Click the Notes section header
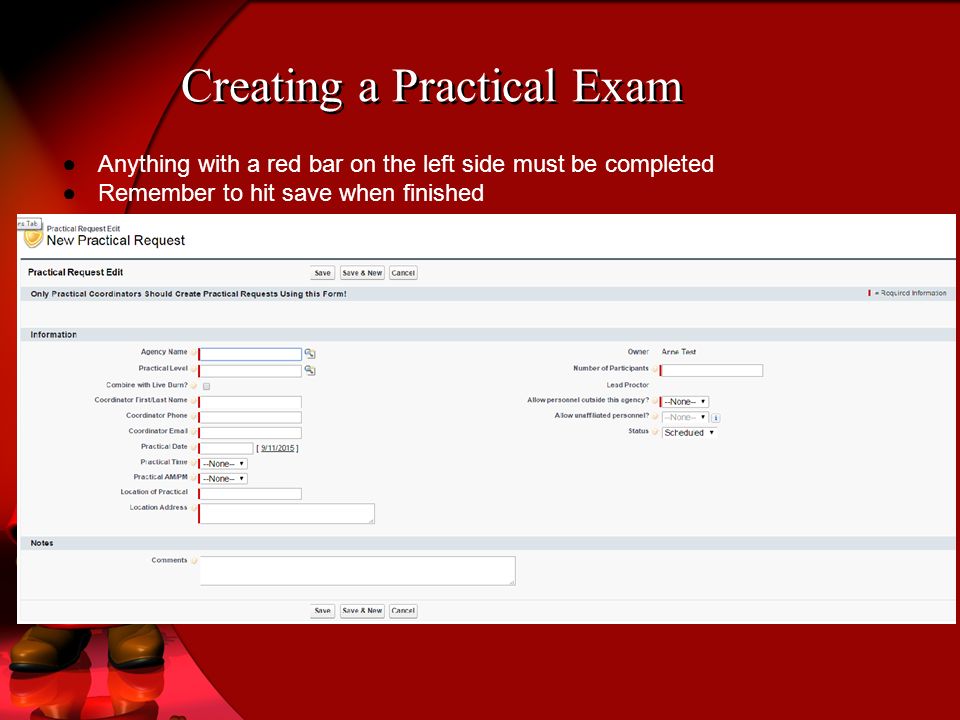Image resolution: width=960 pixels, height=720 pixels. (x=487, y=543)
